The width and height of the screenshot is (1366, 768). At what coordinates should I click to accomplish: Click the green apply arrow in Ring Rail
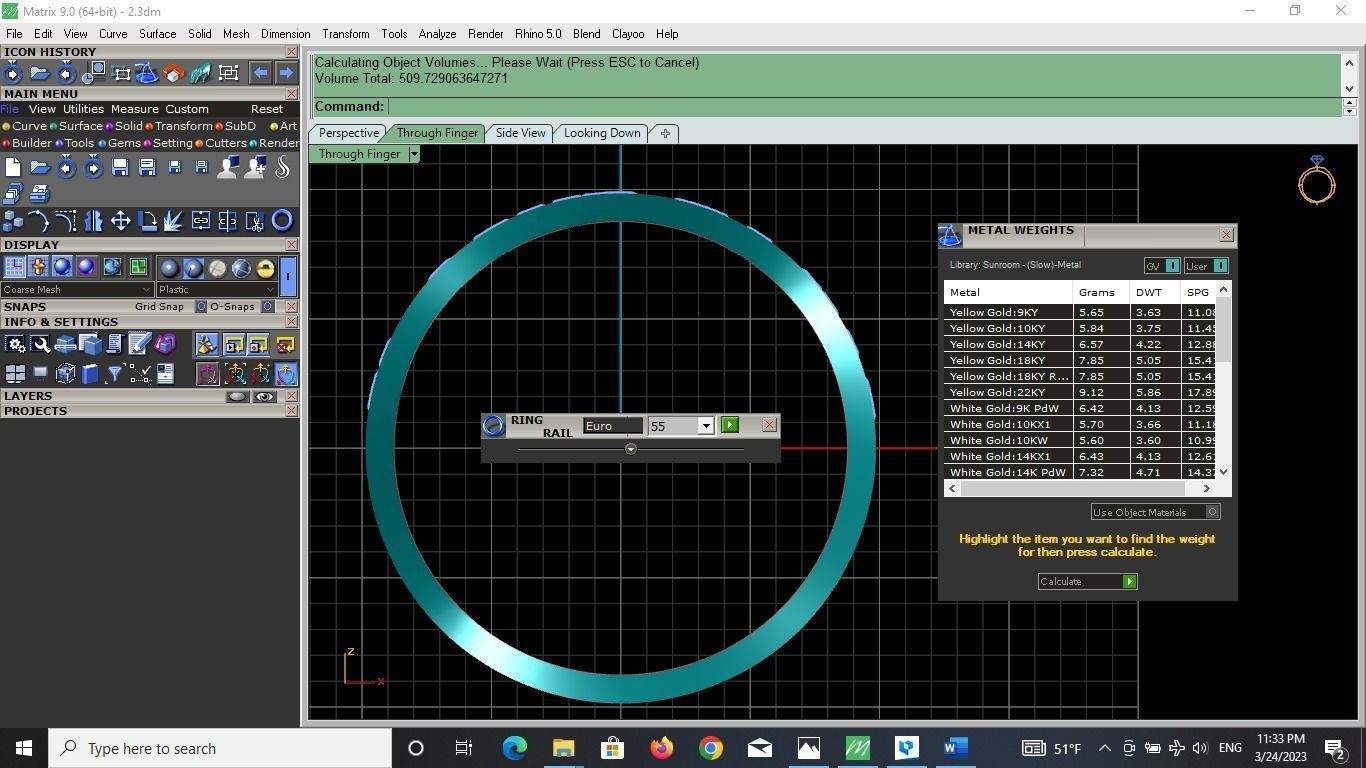730,425
